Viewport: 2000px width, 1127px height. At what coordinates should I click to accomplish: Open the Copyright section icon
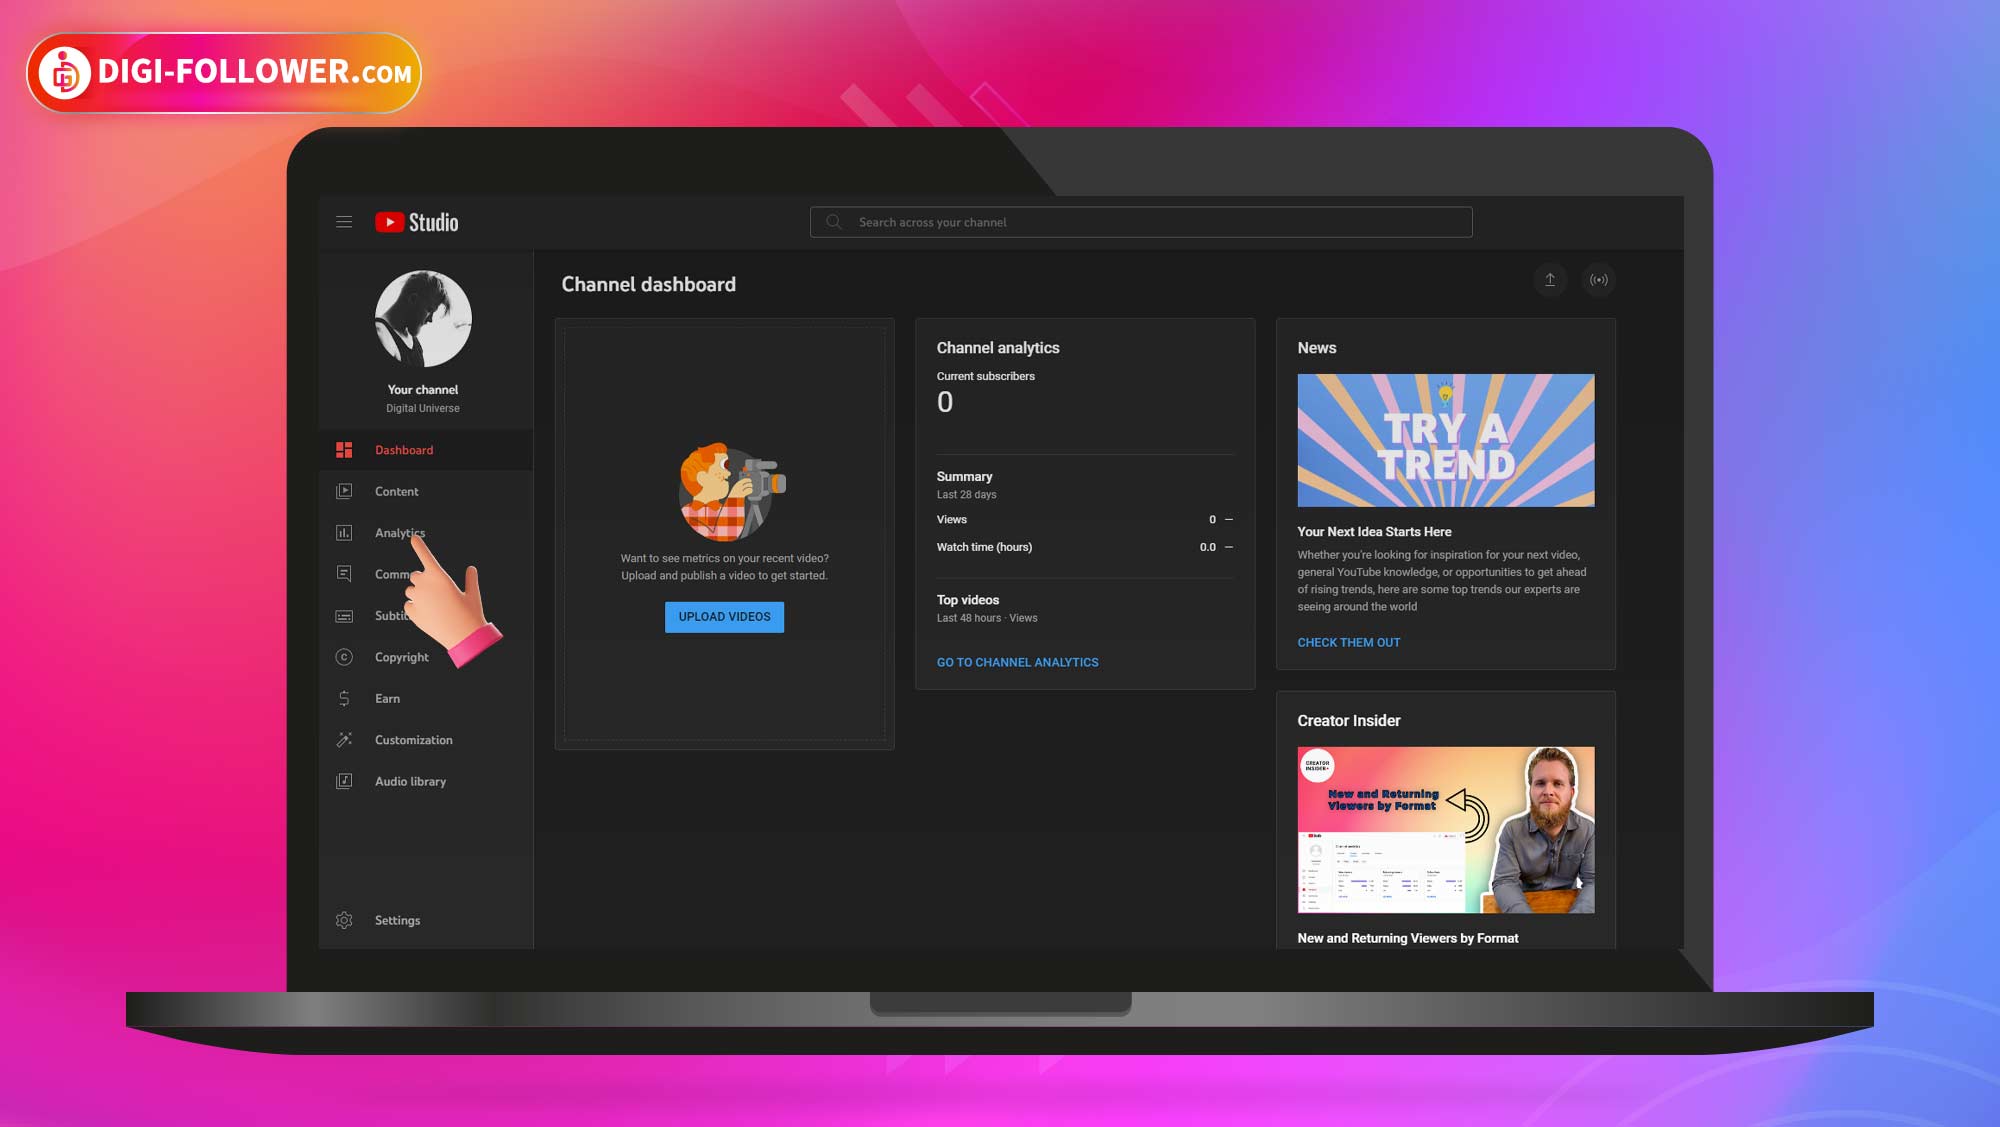(345, 656)
